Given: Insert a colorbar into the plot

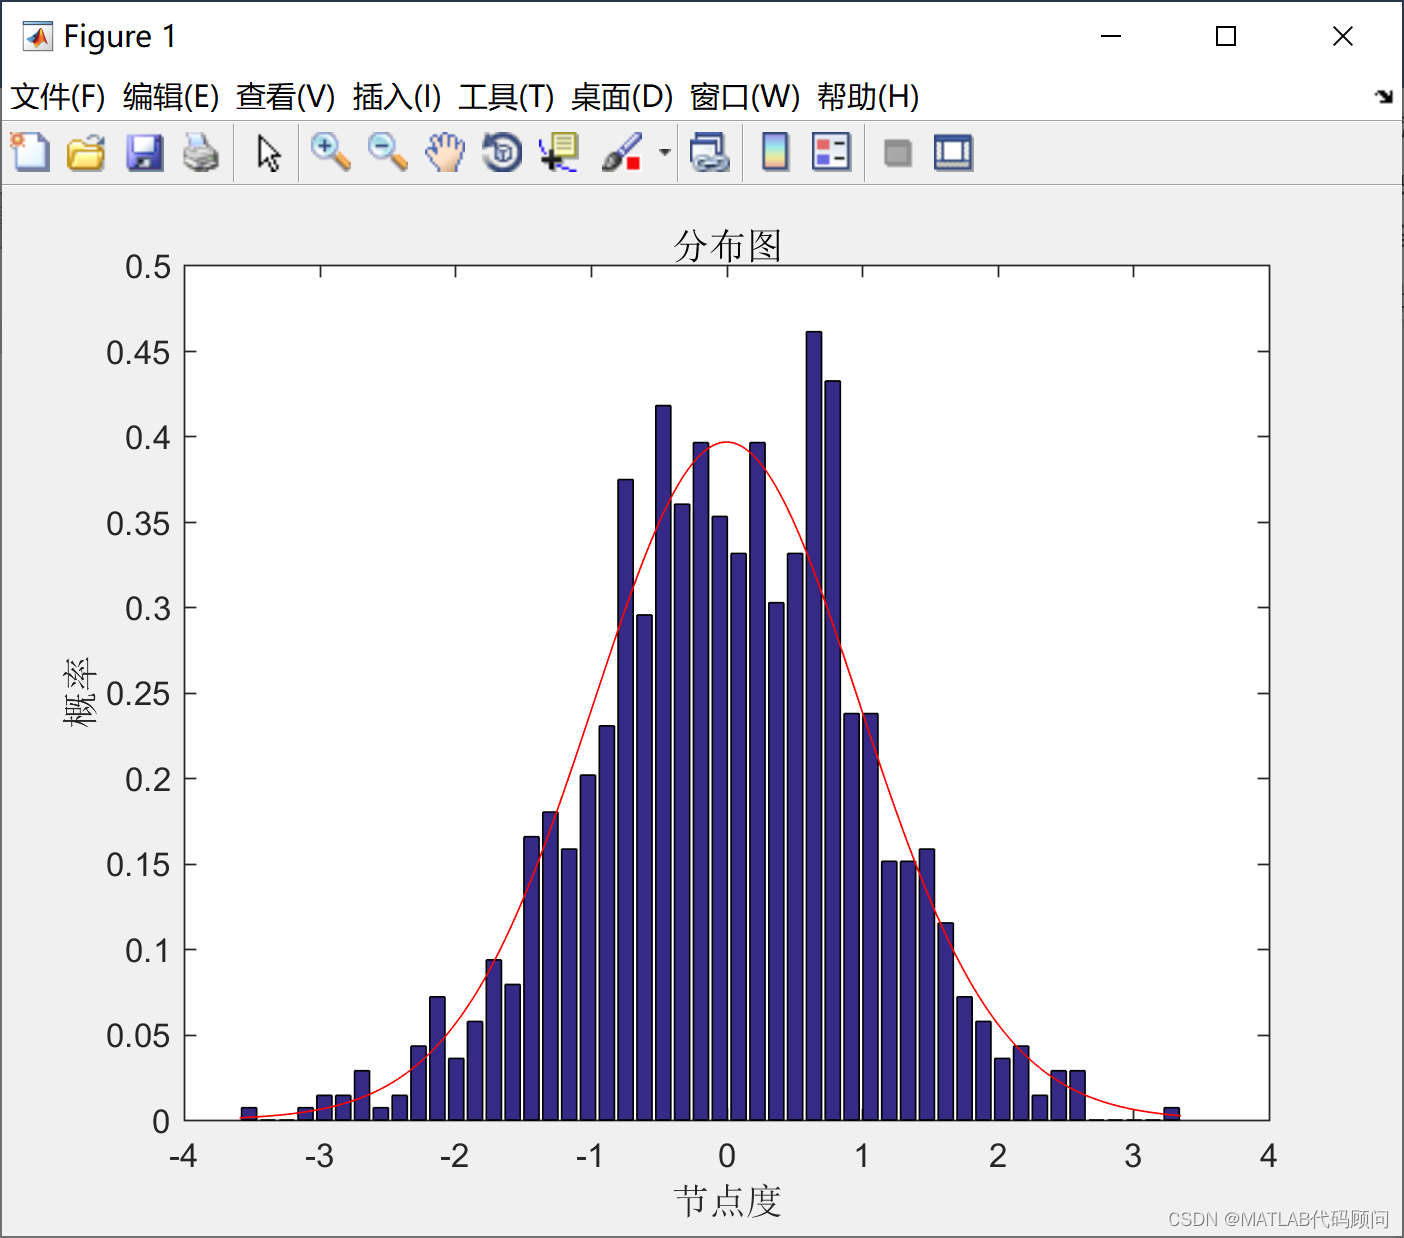Looking at the screenshot, I should click(x=775, y=152).
